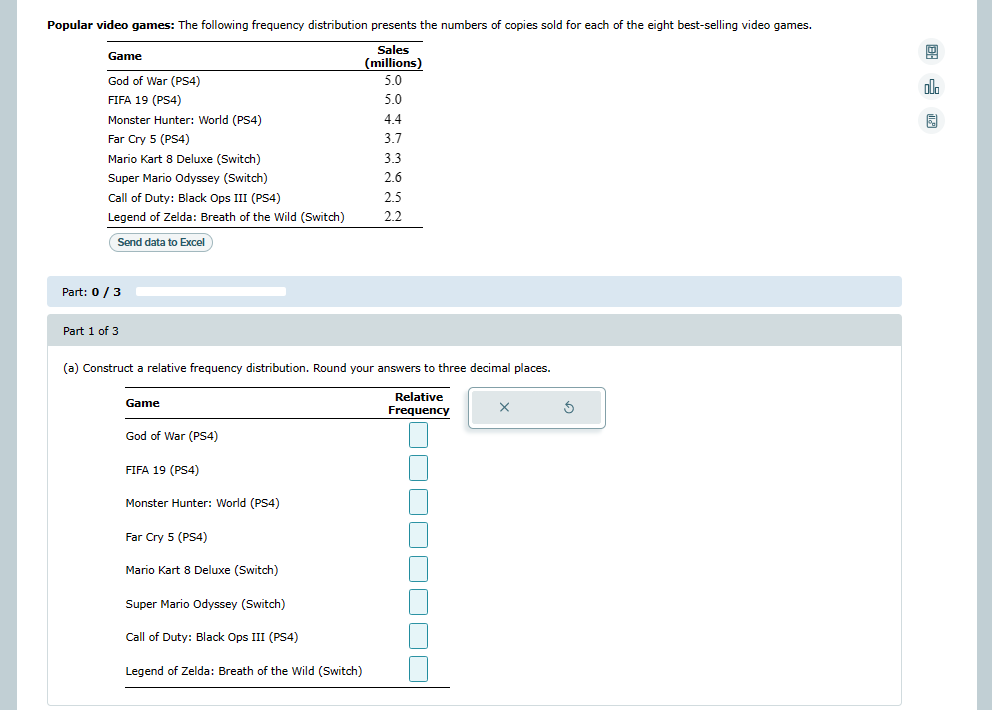This screenshot has width=992, height=710.
Task: Click the Relative Frequency column header
Action: point(418,403)
